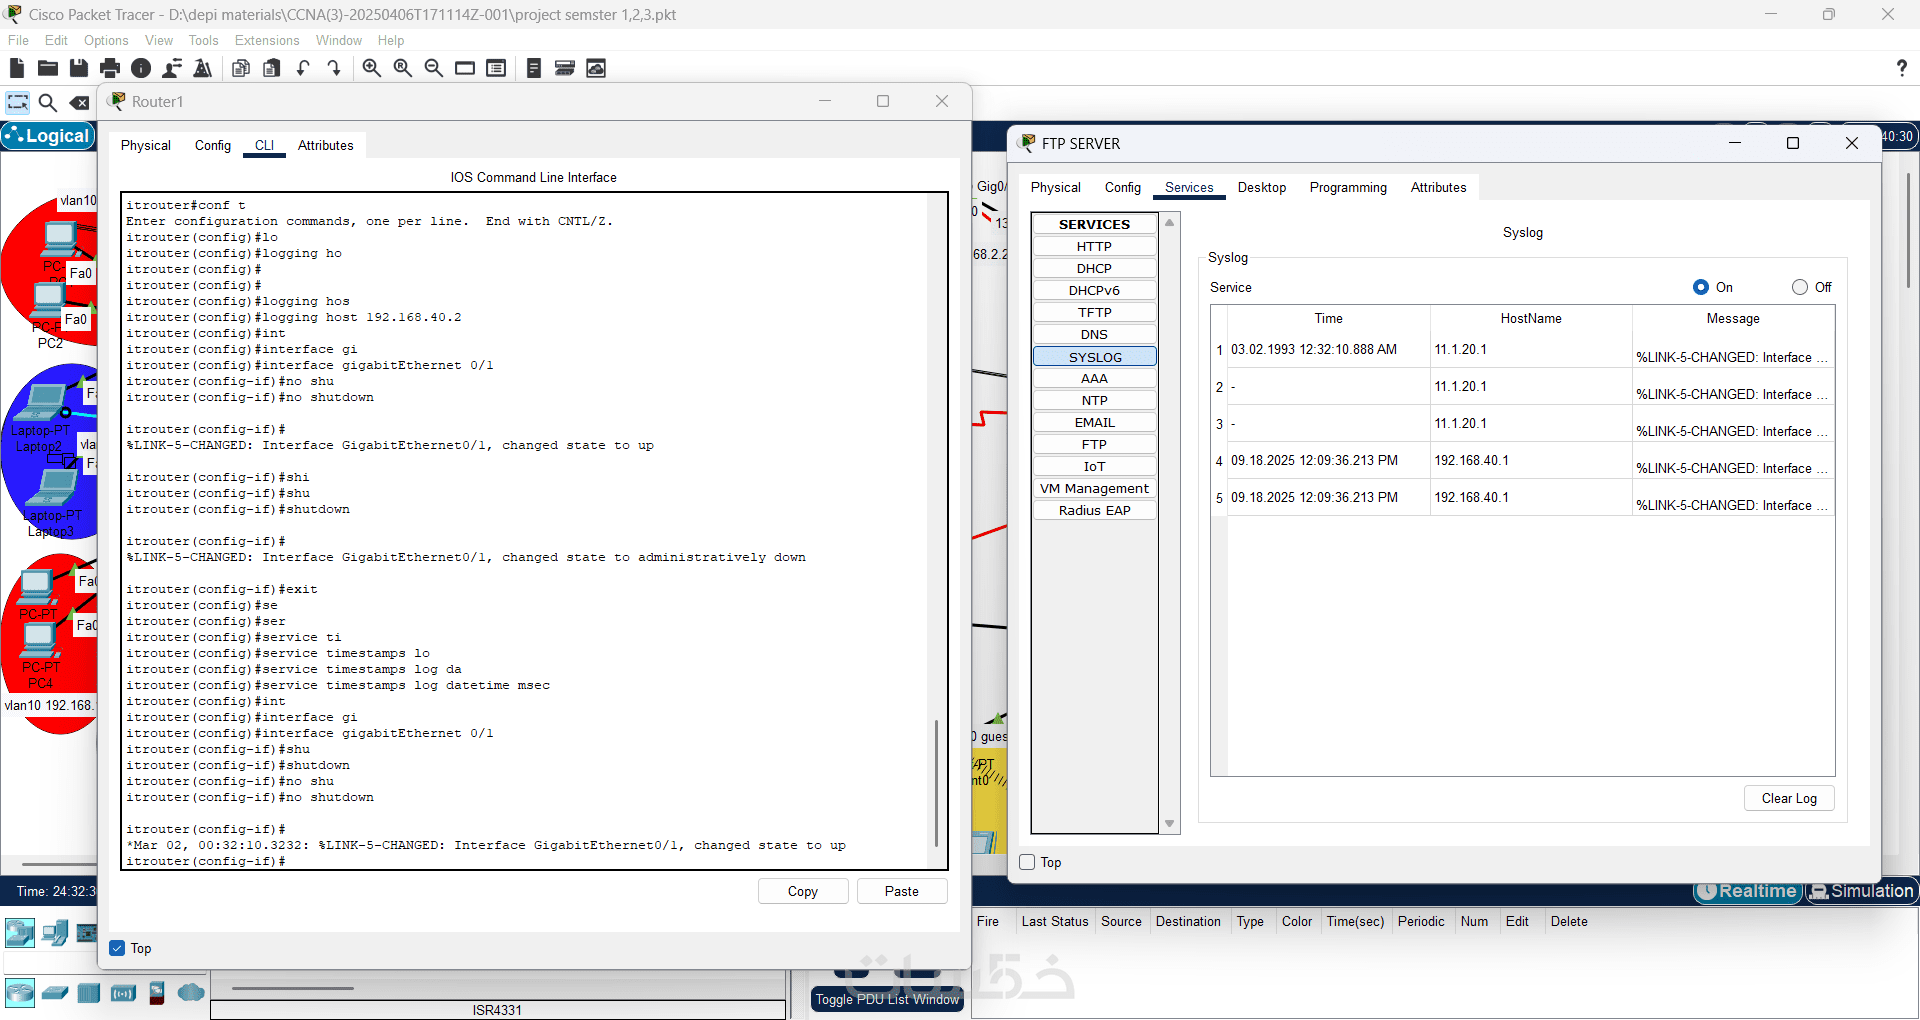Select the HTTP service in the list
The width and height of the screenshot is (1920, 1020).
coord(1094,246)
